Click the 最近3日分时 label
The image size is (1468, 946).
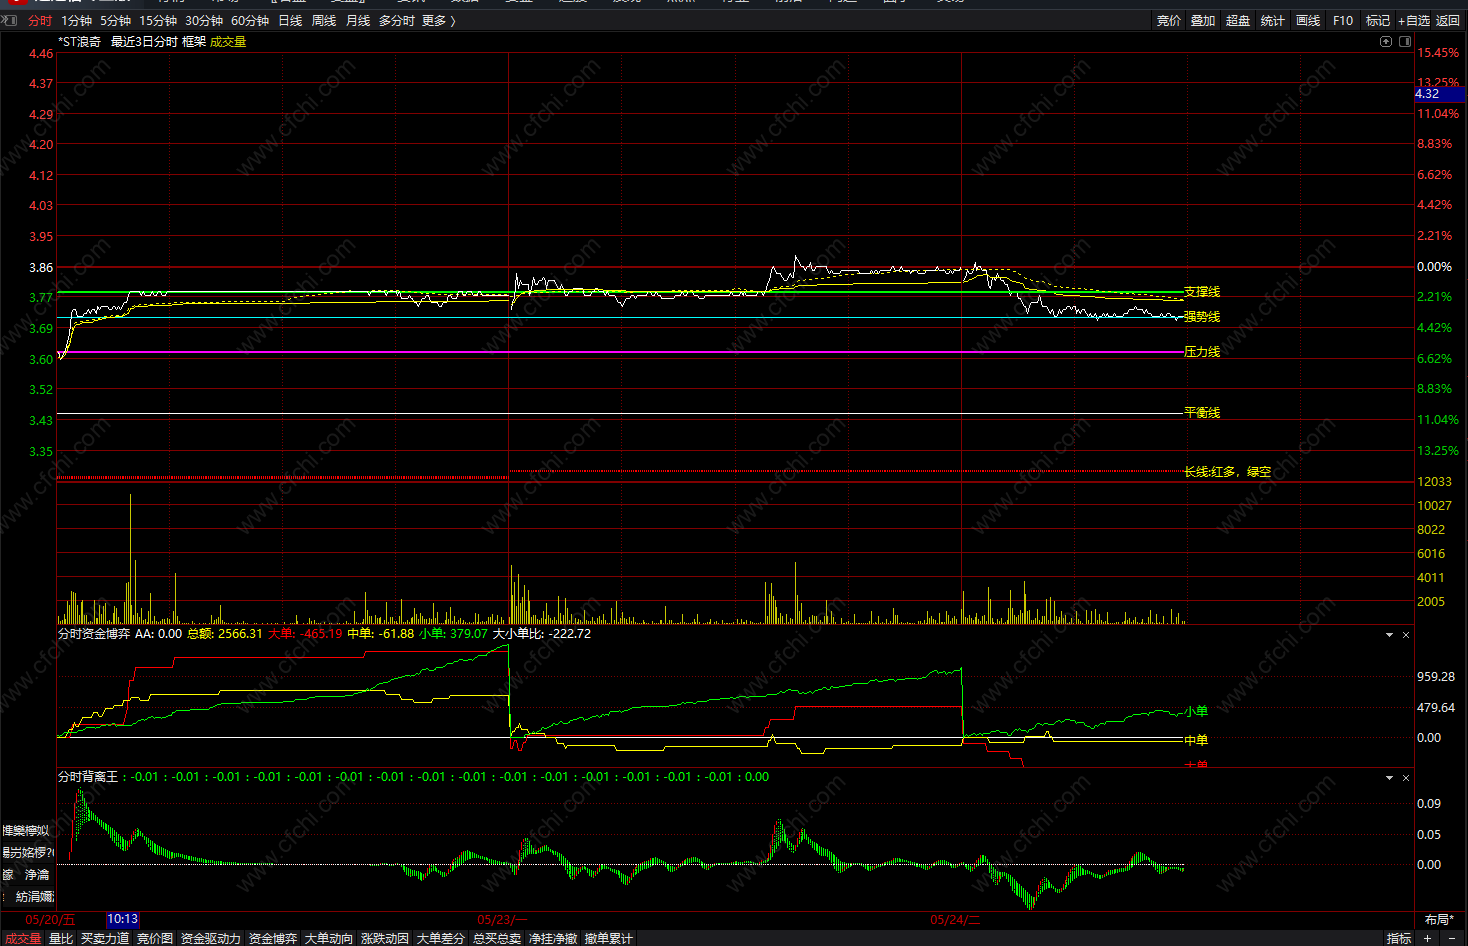[x=144, y=41]
